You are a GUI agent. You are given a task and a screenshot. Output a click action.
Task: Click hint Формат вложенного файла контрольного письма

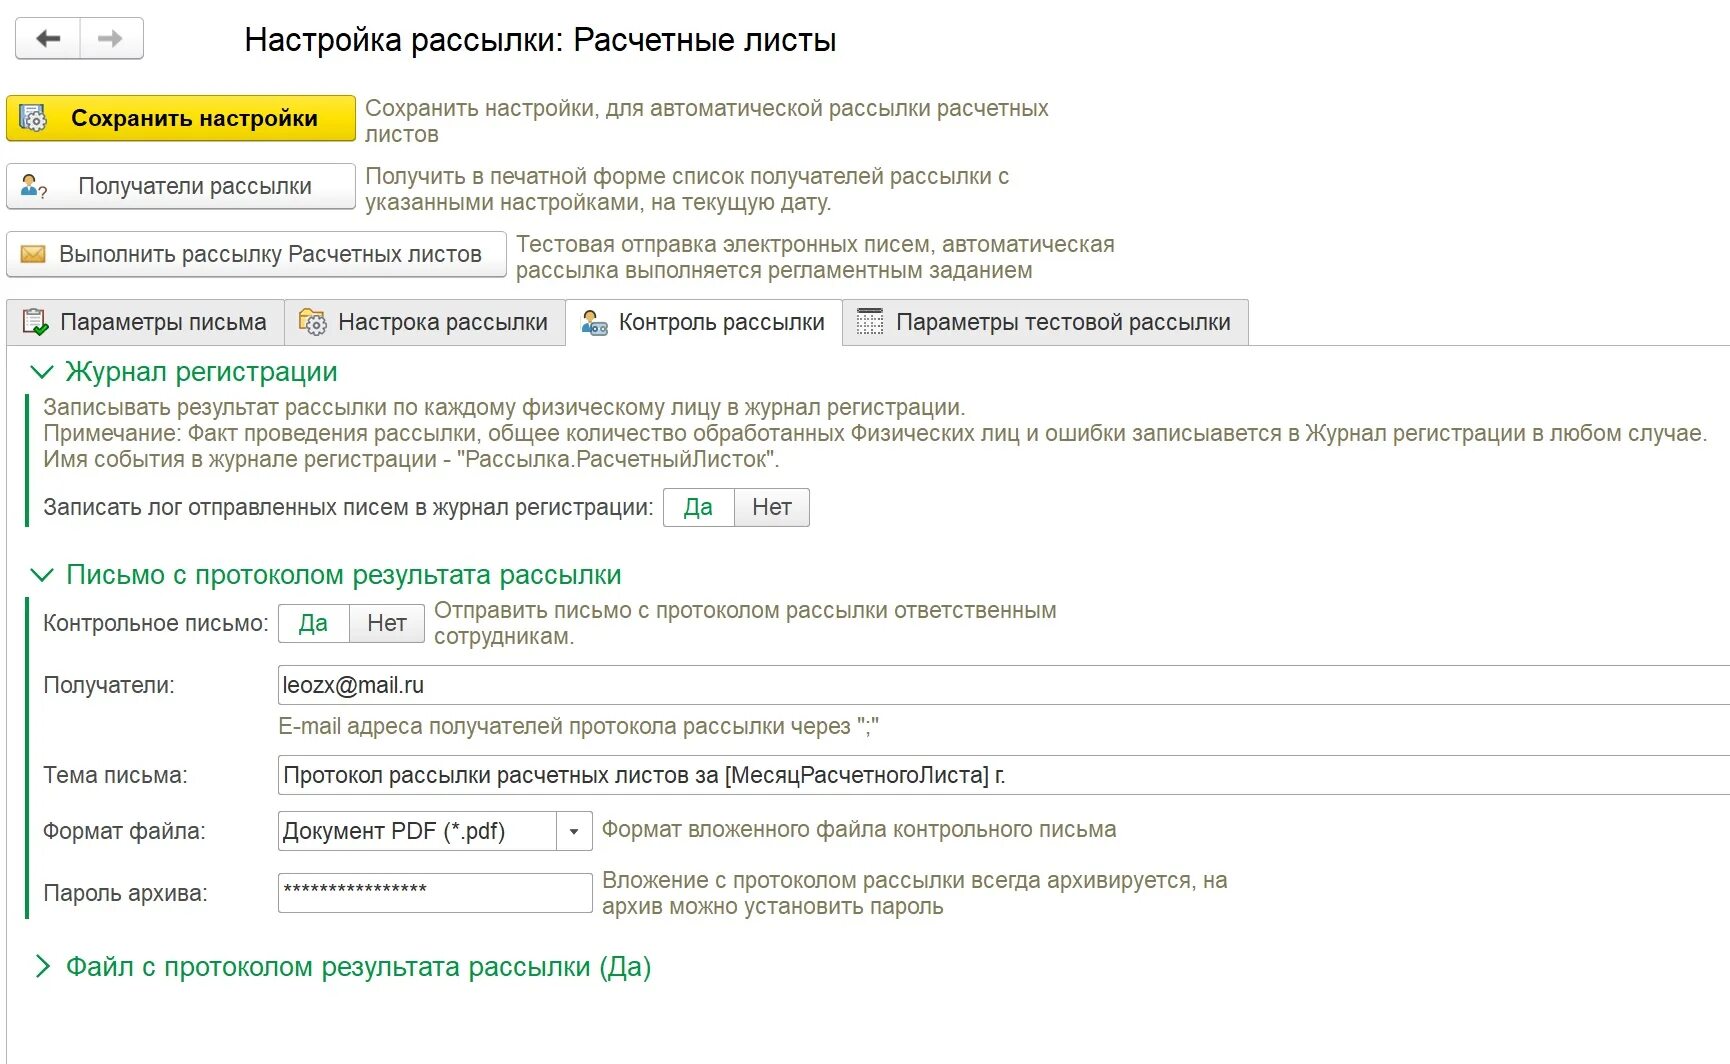(x=859, y=829)
